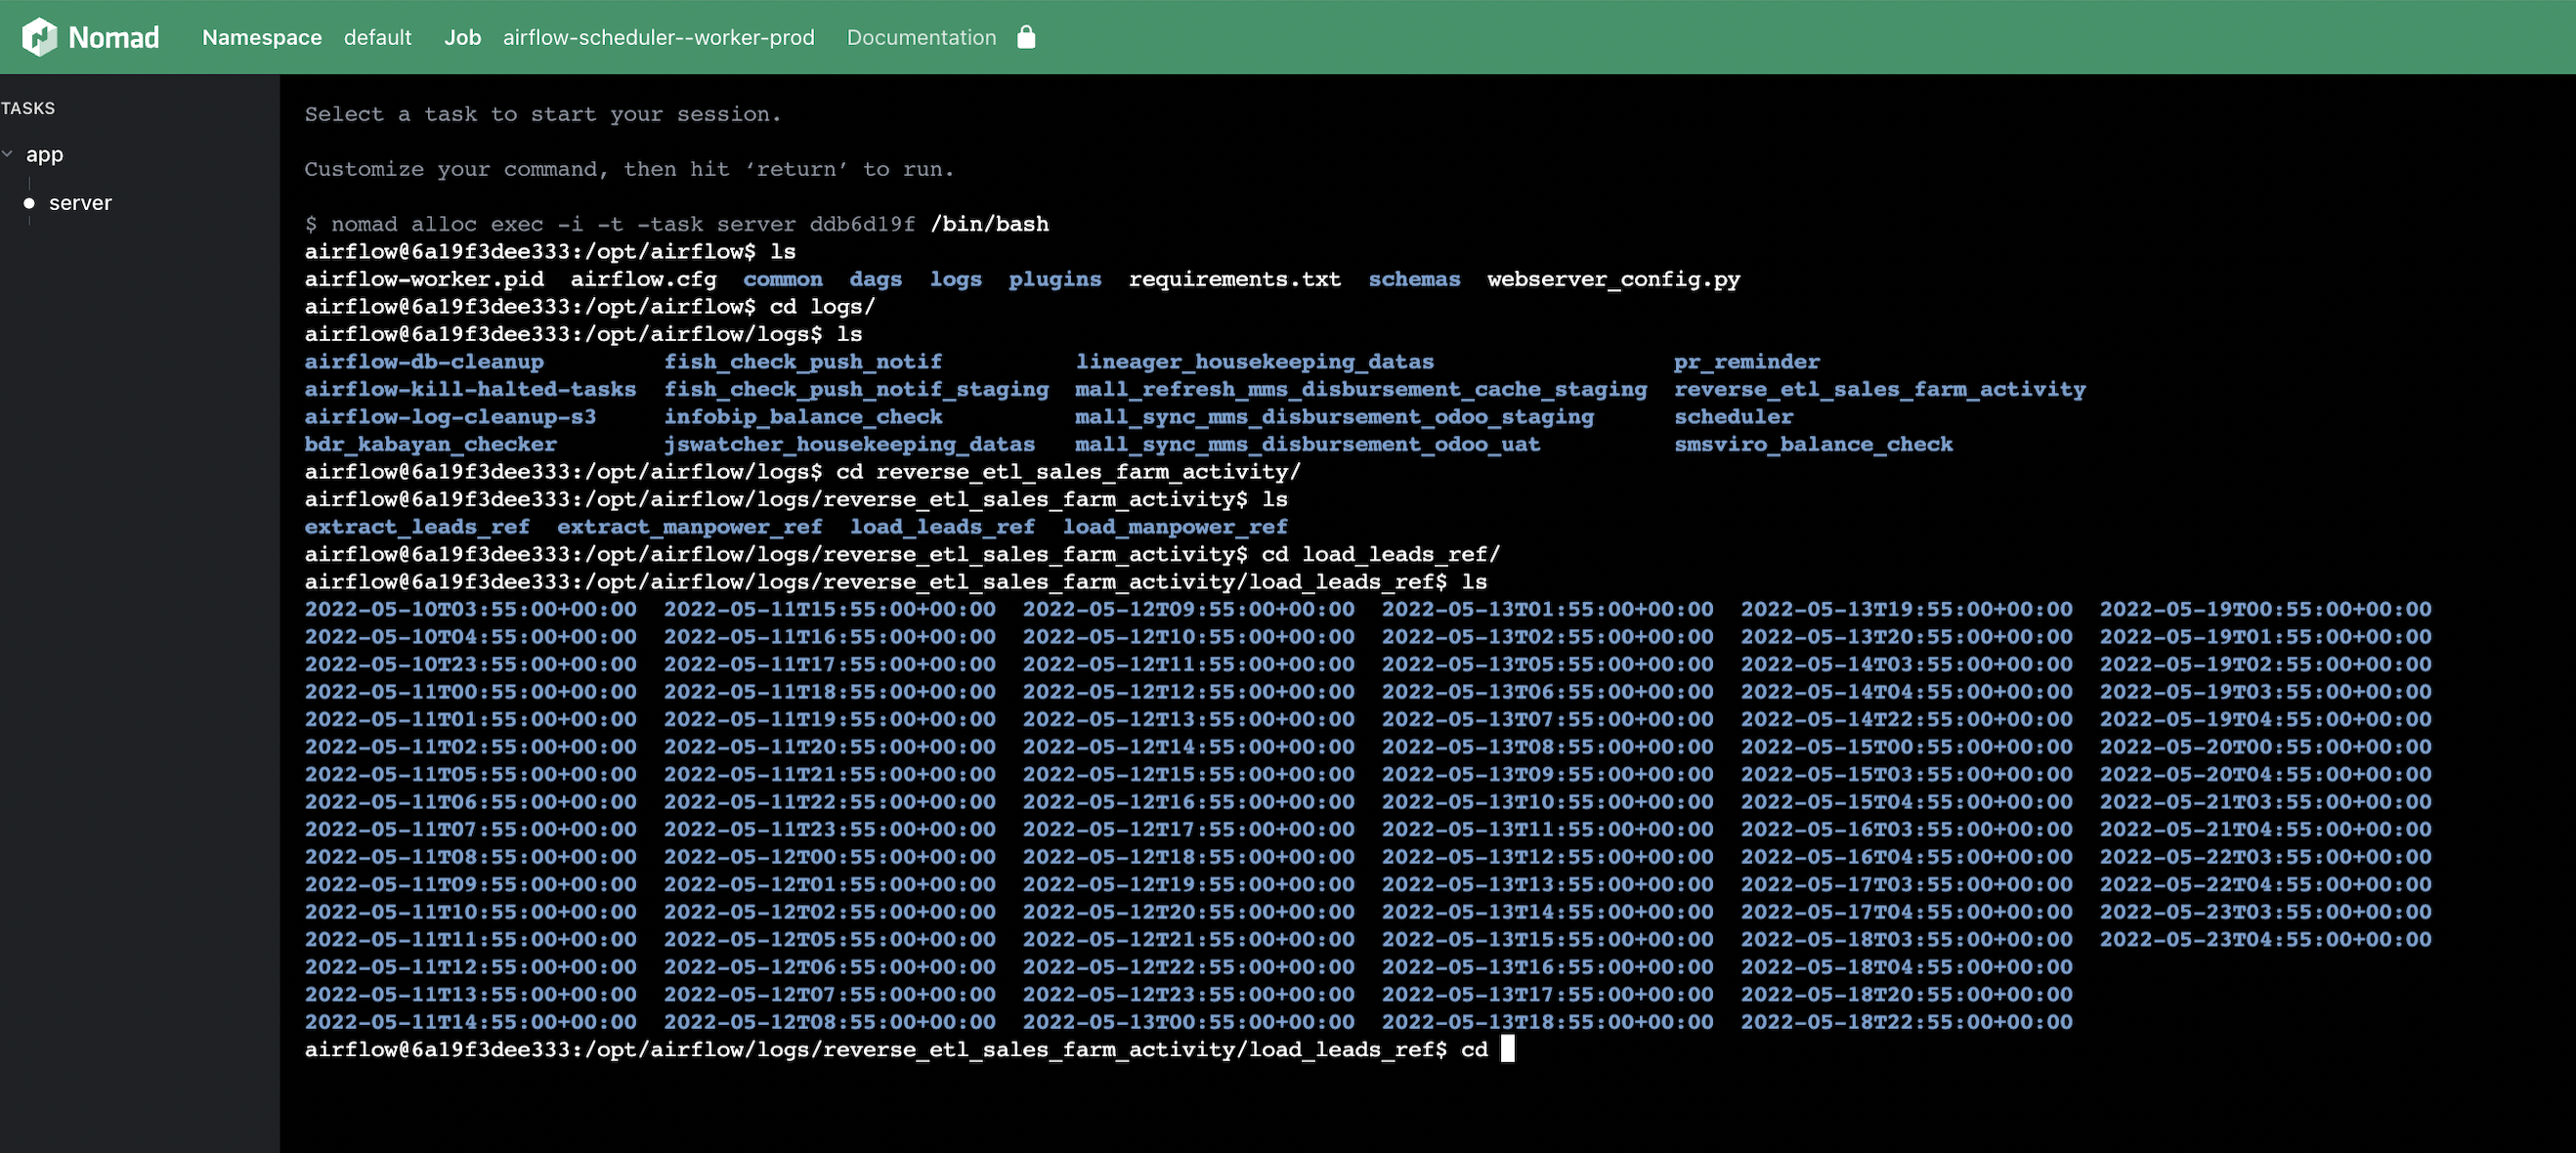The width and height of the screenshot is (2576, 1153).
Task: Click the load_manpower_ref folder name
Action: (1175, 527)
